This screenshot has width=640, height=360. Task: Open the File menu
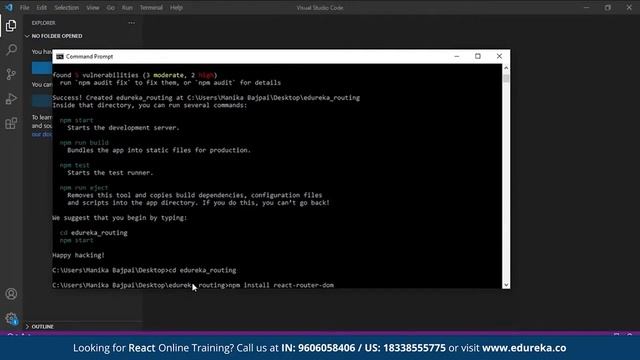(x=24, y=8)
